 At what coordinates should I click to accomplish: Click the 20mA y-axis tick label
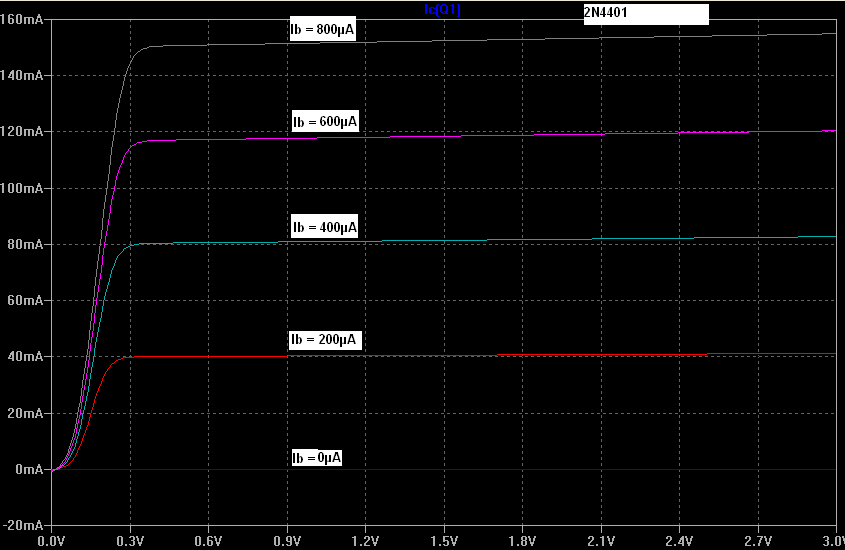25,413
